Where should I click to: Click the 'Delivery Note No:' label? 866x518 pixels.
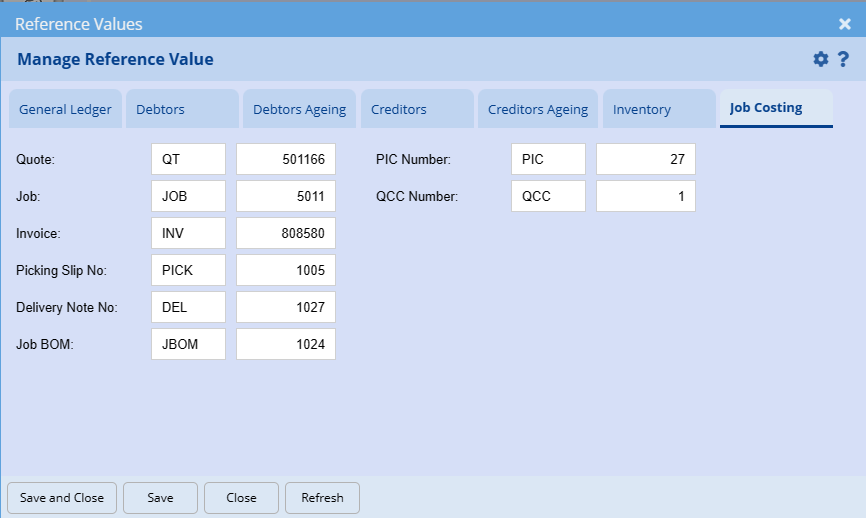pyautogui.click(x=67, y=308)
